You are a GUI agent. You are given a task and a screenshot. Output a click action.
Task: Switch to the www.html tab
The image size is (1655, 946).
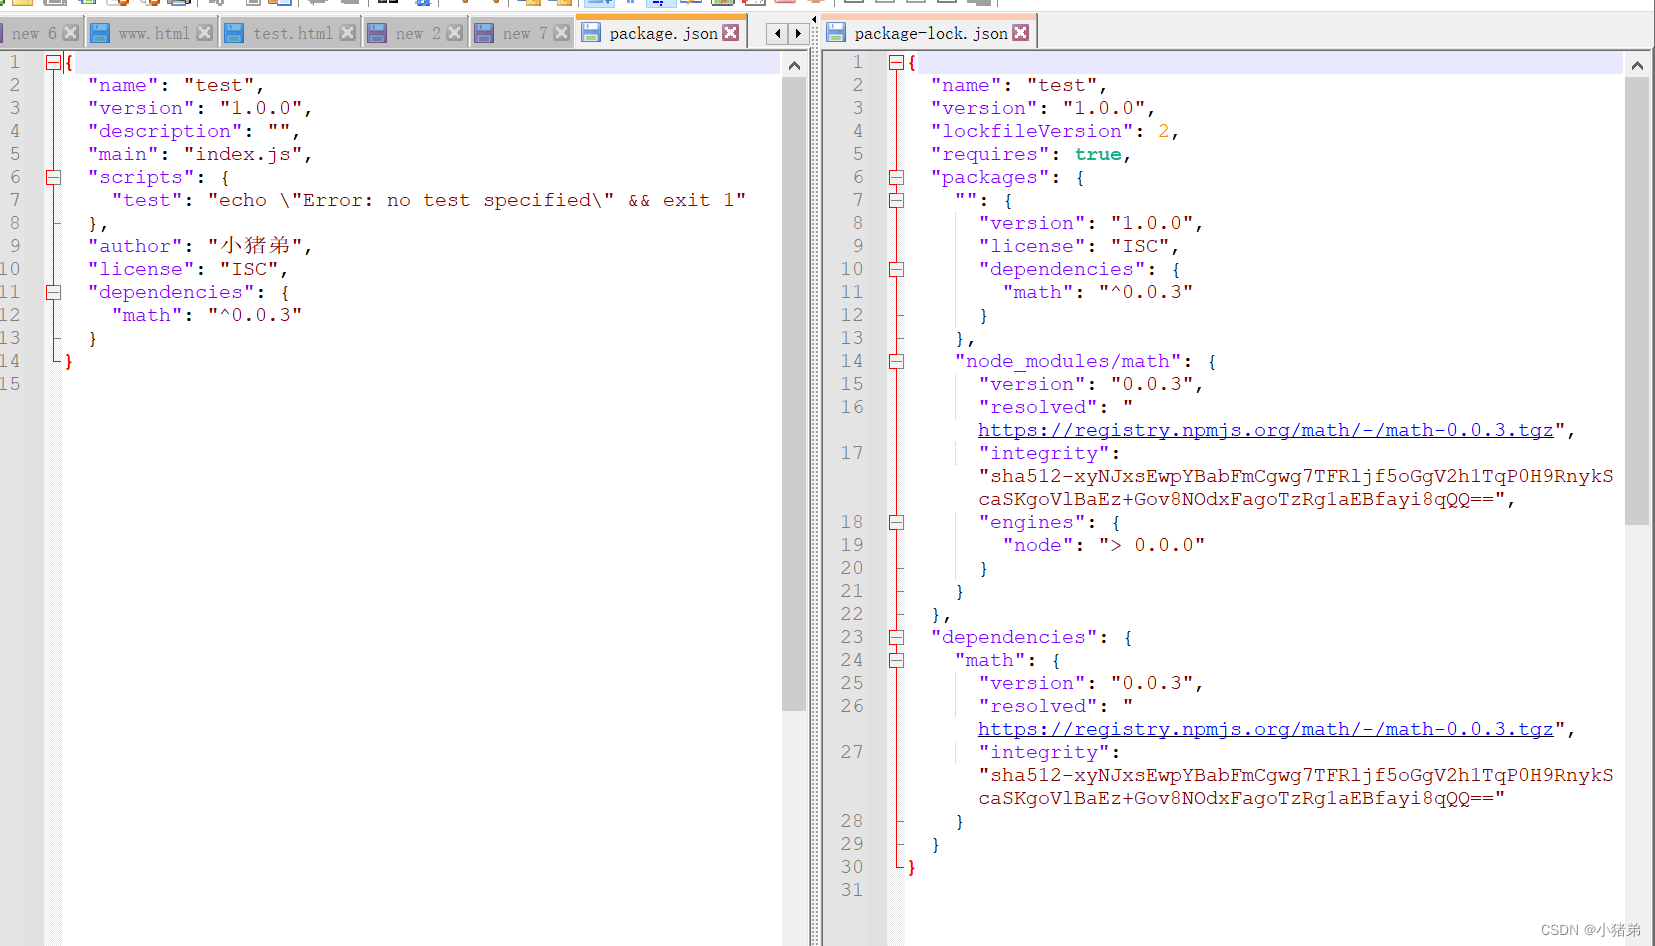tap(152, 33)
